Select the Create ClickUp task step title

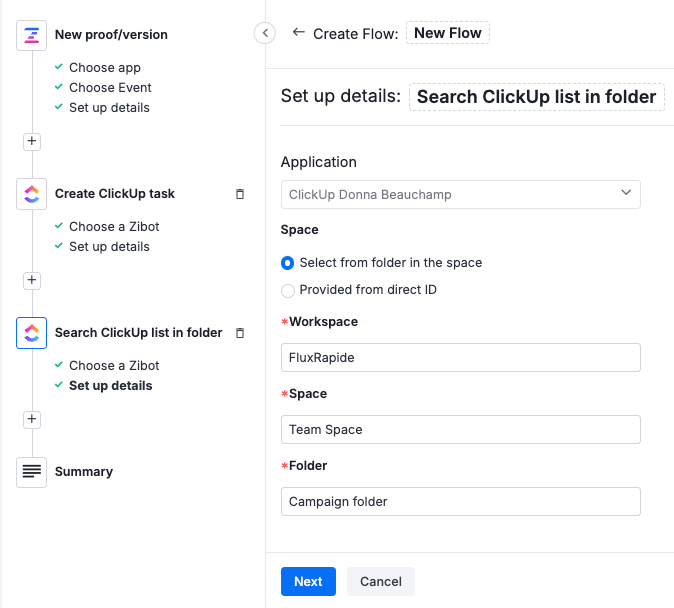point(114,194)
